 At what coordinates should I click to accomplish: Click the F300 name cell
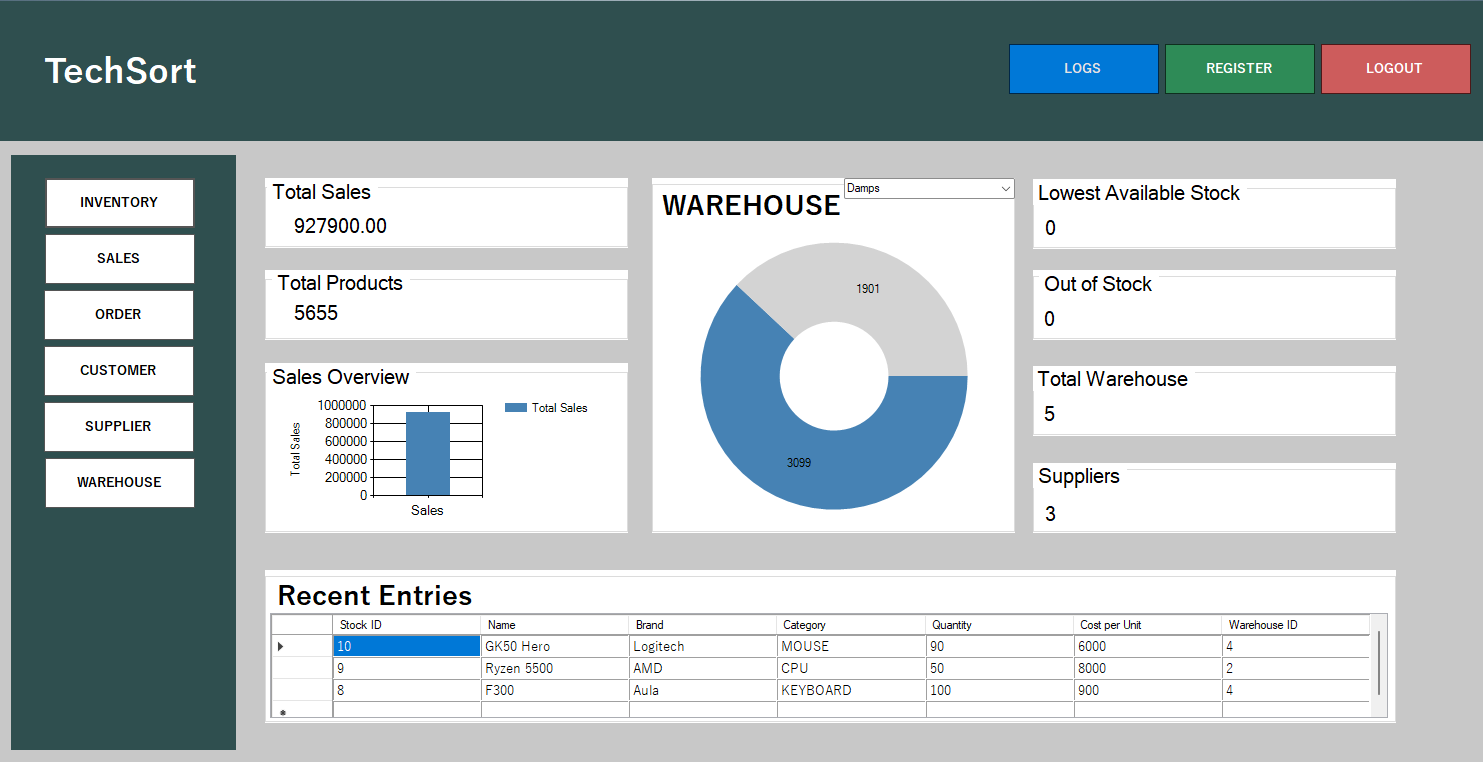click(555, 691)
